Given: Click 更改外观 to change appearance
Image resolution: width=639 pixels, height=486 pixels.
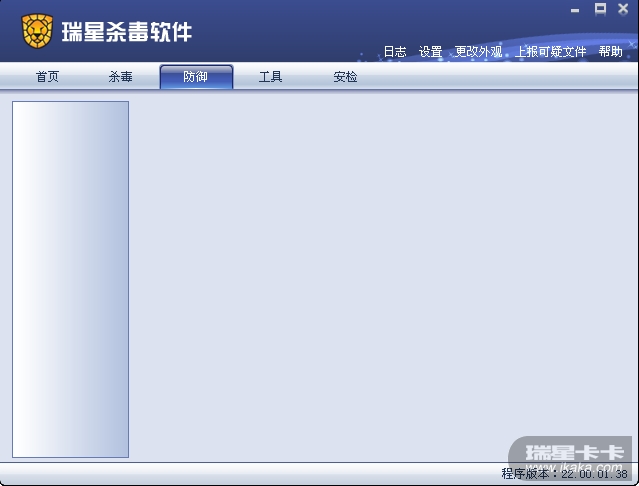Looking at the screenshot, I should (x=478, y=52).
